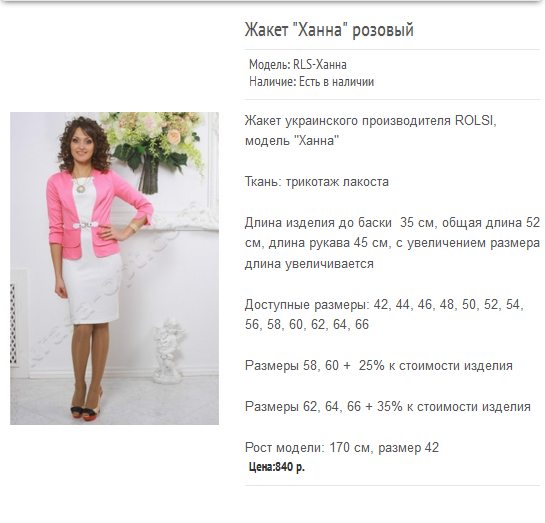
Task: Click the product length description paragraph
Action: (x=392, y=243)
